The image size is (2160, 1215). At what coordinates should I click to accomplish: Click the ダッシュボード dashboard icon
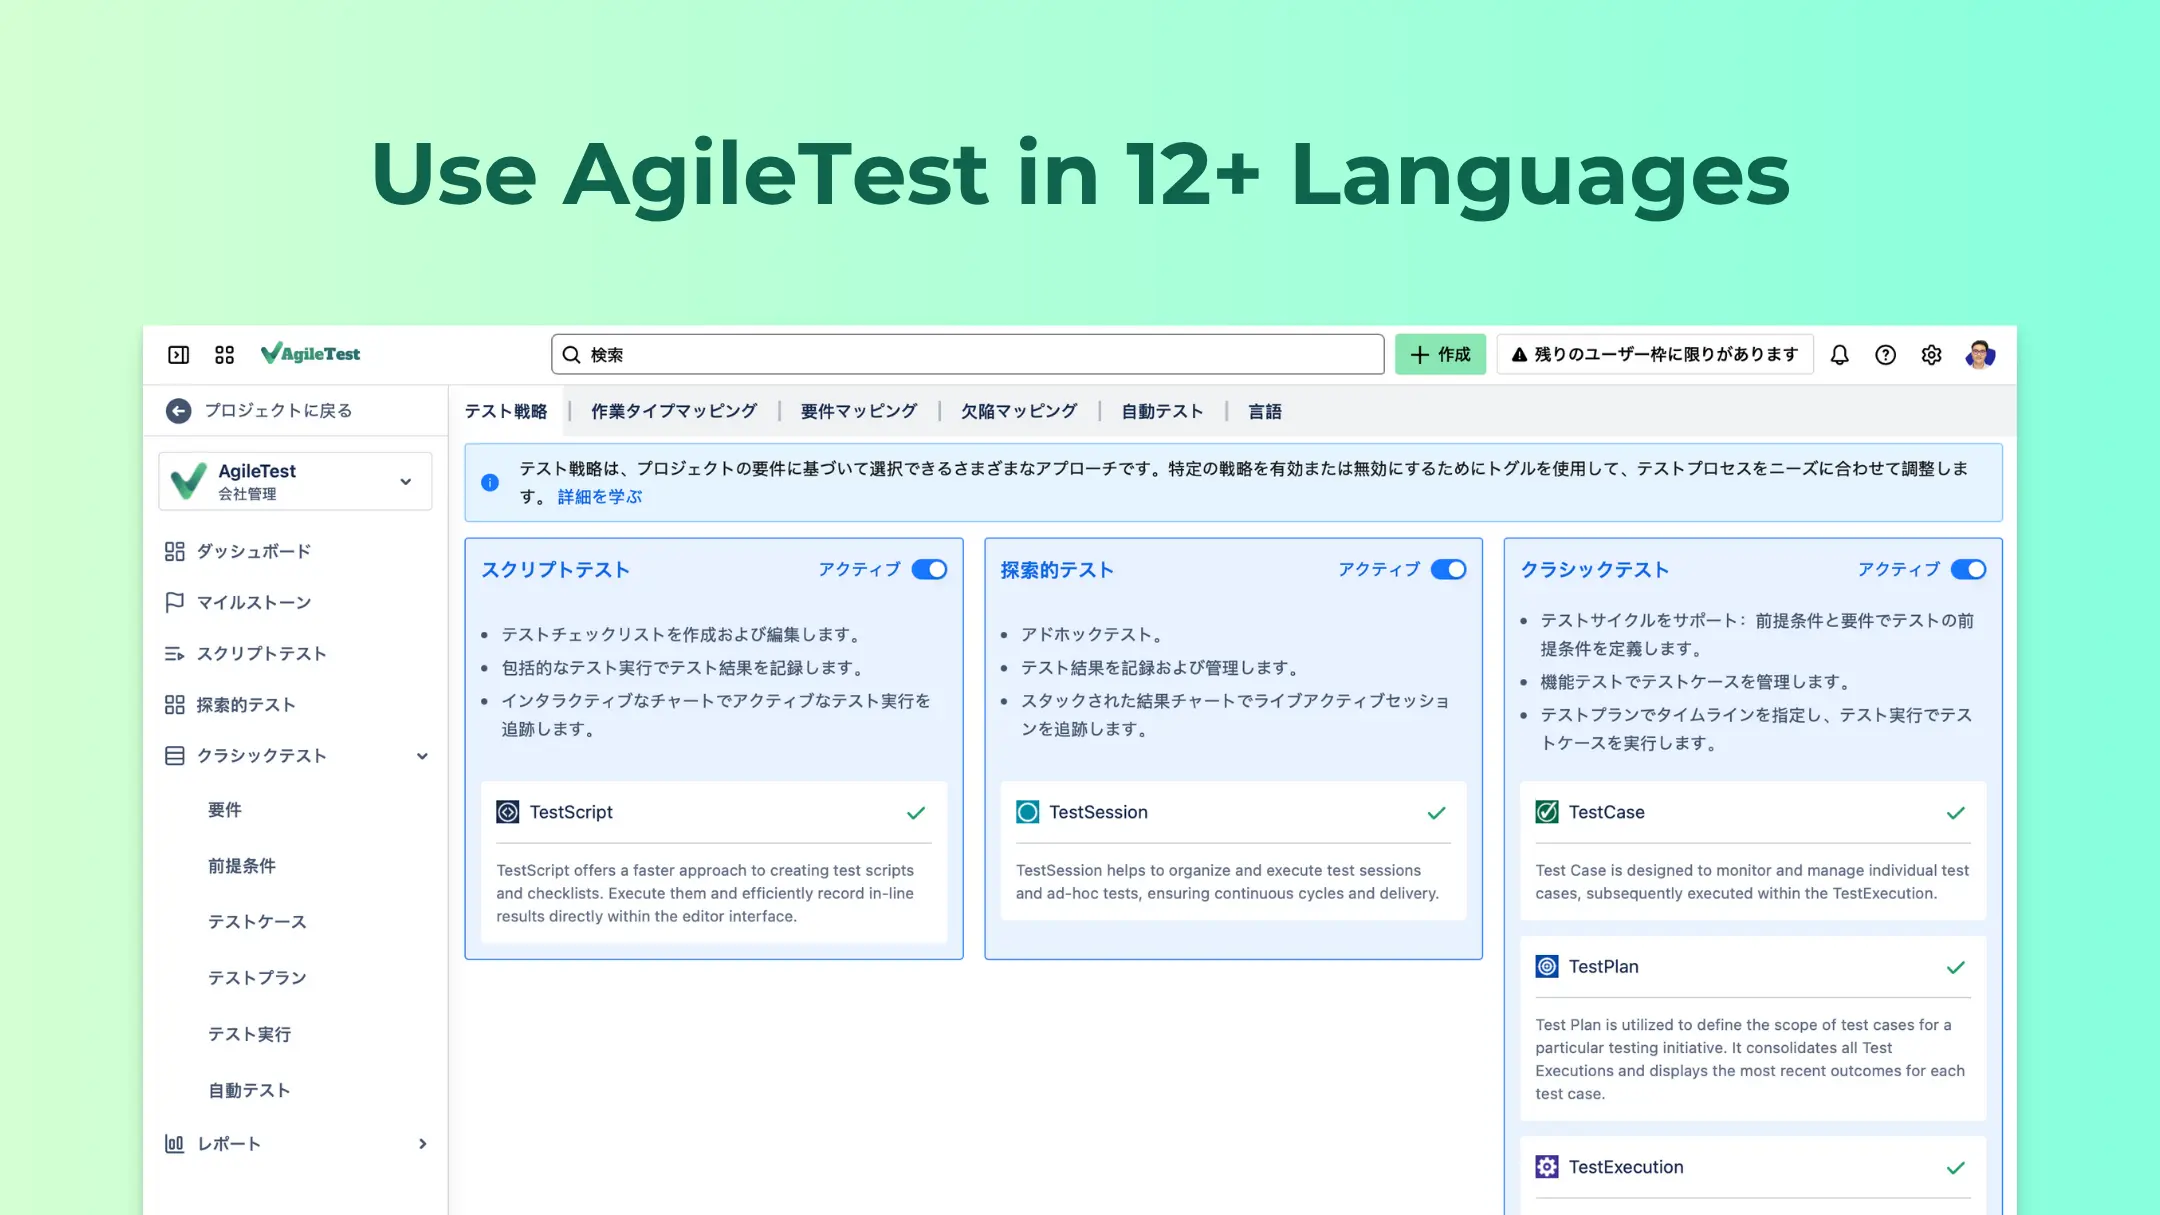[x=175, y=552]
